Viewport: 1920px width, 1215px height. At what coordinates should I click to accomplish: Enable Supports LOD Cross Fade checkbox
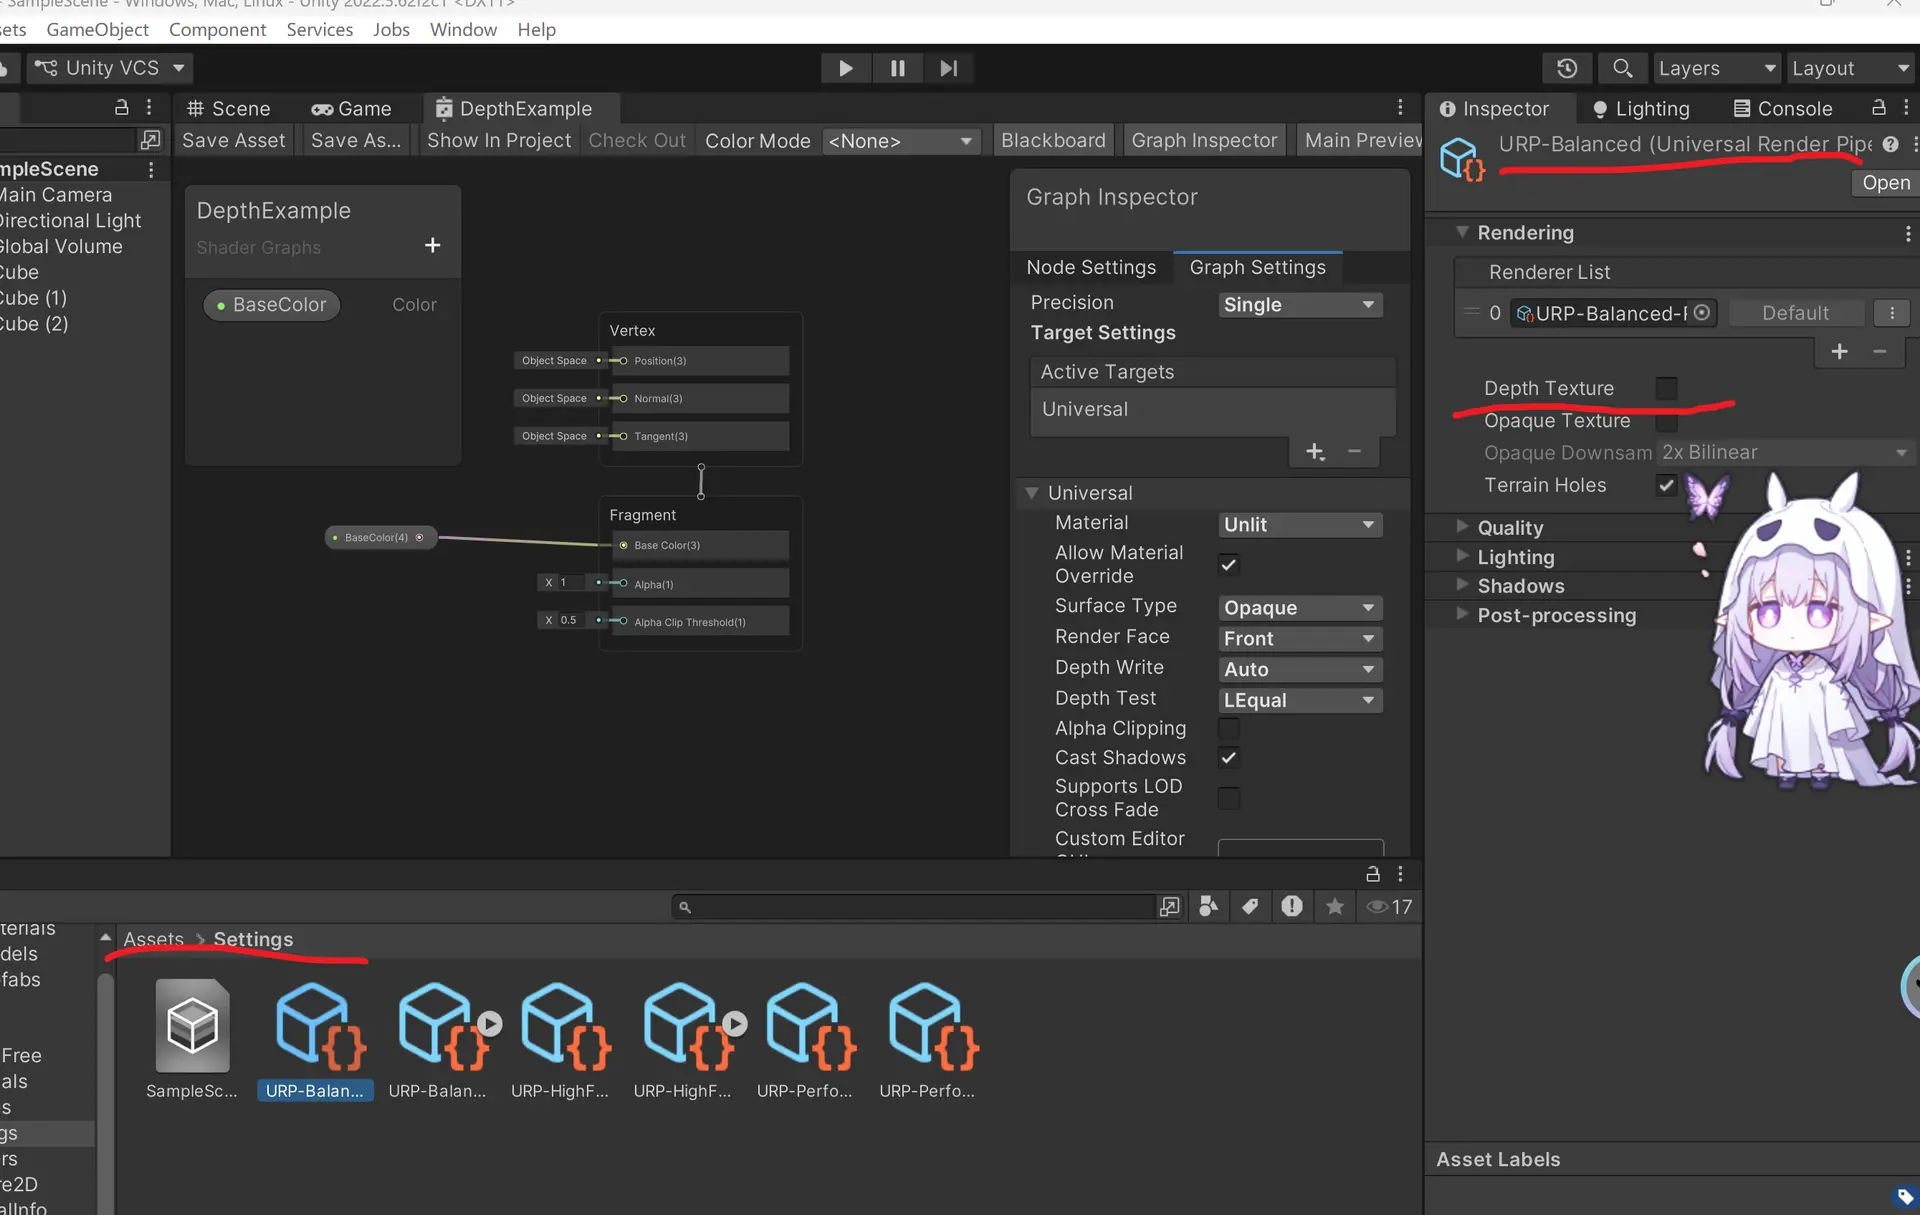(1229, 798)
